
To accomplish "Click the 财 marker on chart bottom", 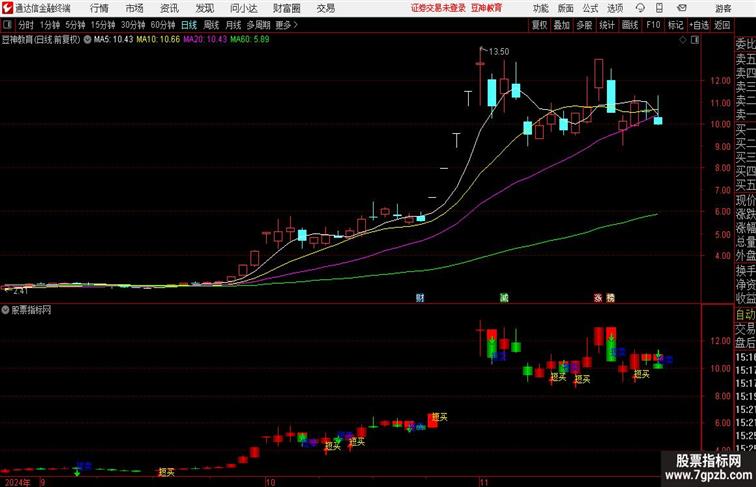I will pos(420,298).
